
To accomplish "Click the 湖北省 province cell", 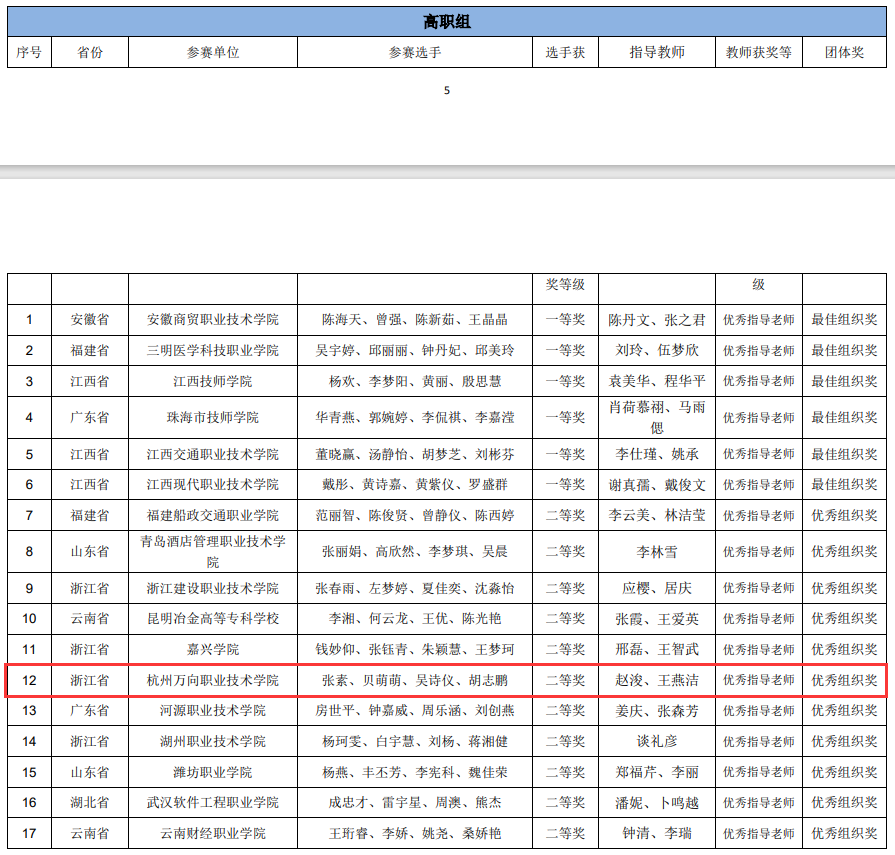I will (90, 803).
